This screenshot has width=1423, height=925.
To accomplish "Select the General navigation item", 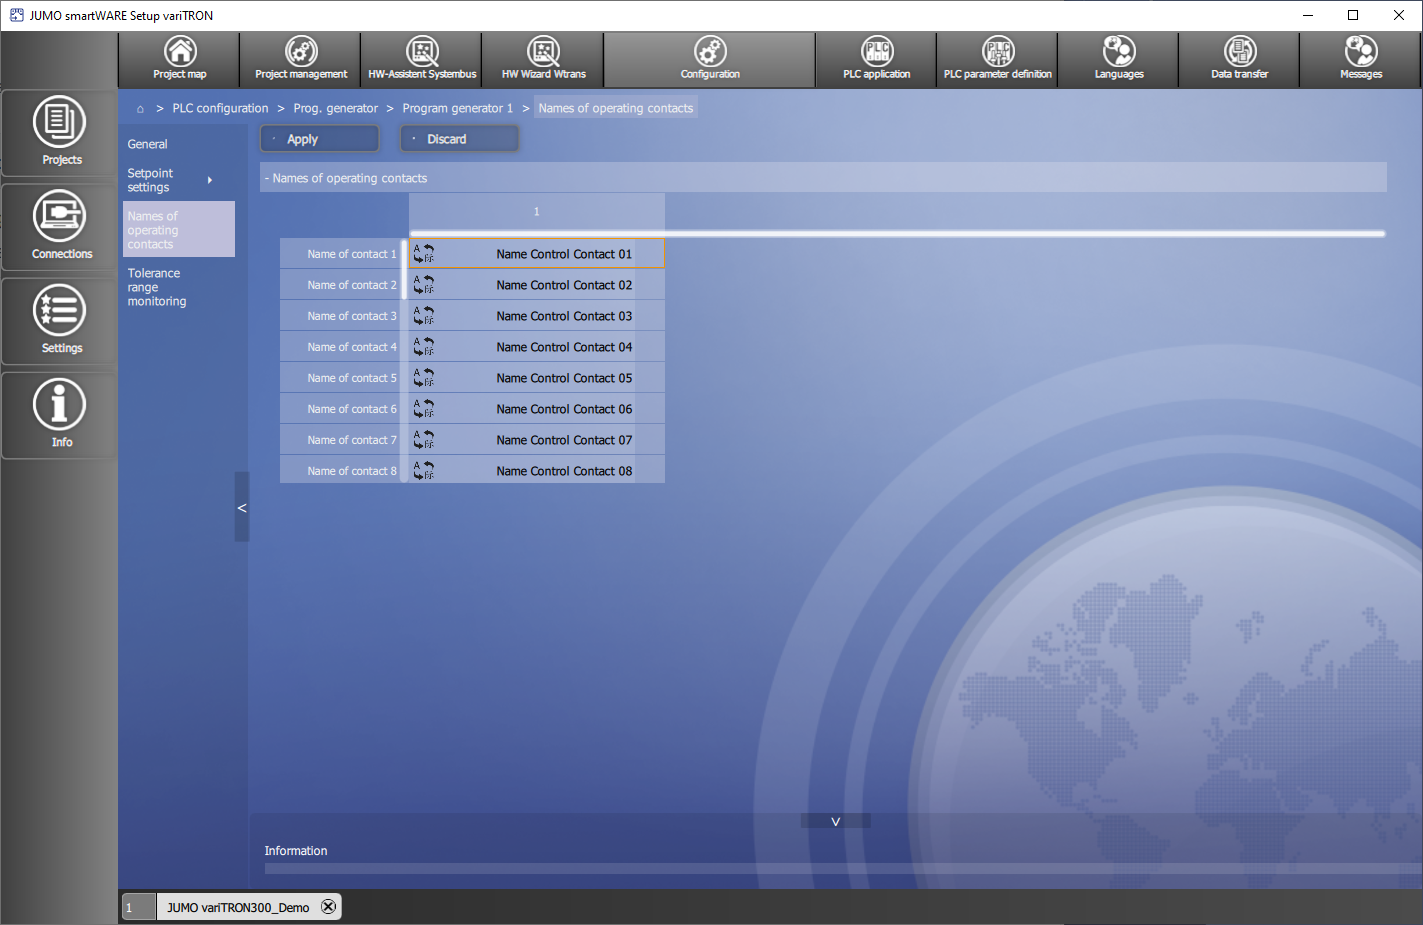I will click(x=148, y=144).
